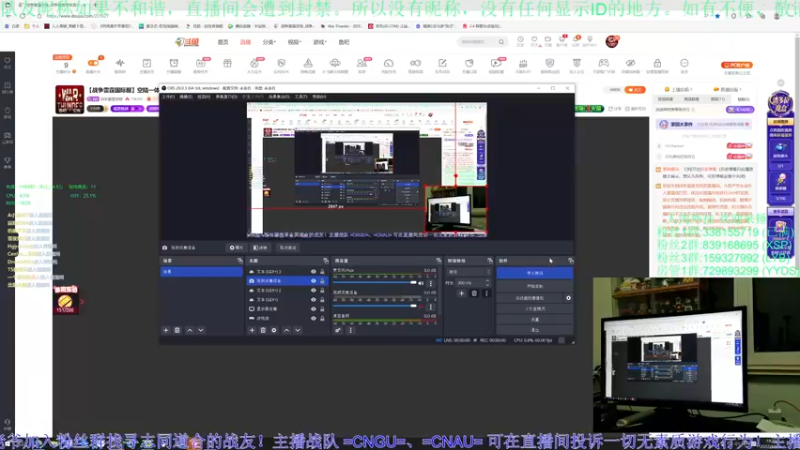Open Scene Transitions three-dot properties menu
The width and height of the screenshot is (800, 450).
pyautogui.click(x=486, y=293)
